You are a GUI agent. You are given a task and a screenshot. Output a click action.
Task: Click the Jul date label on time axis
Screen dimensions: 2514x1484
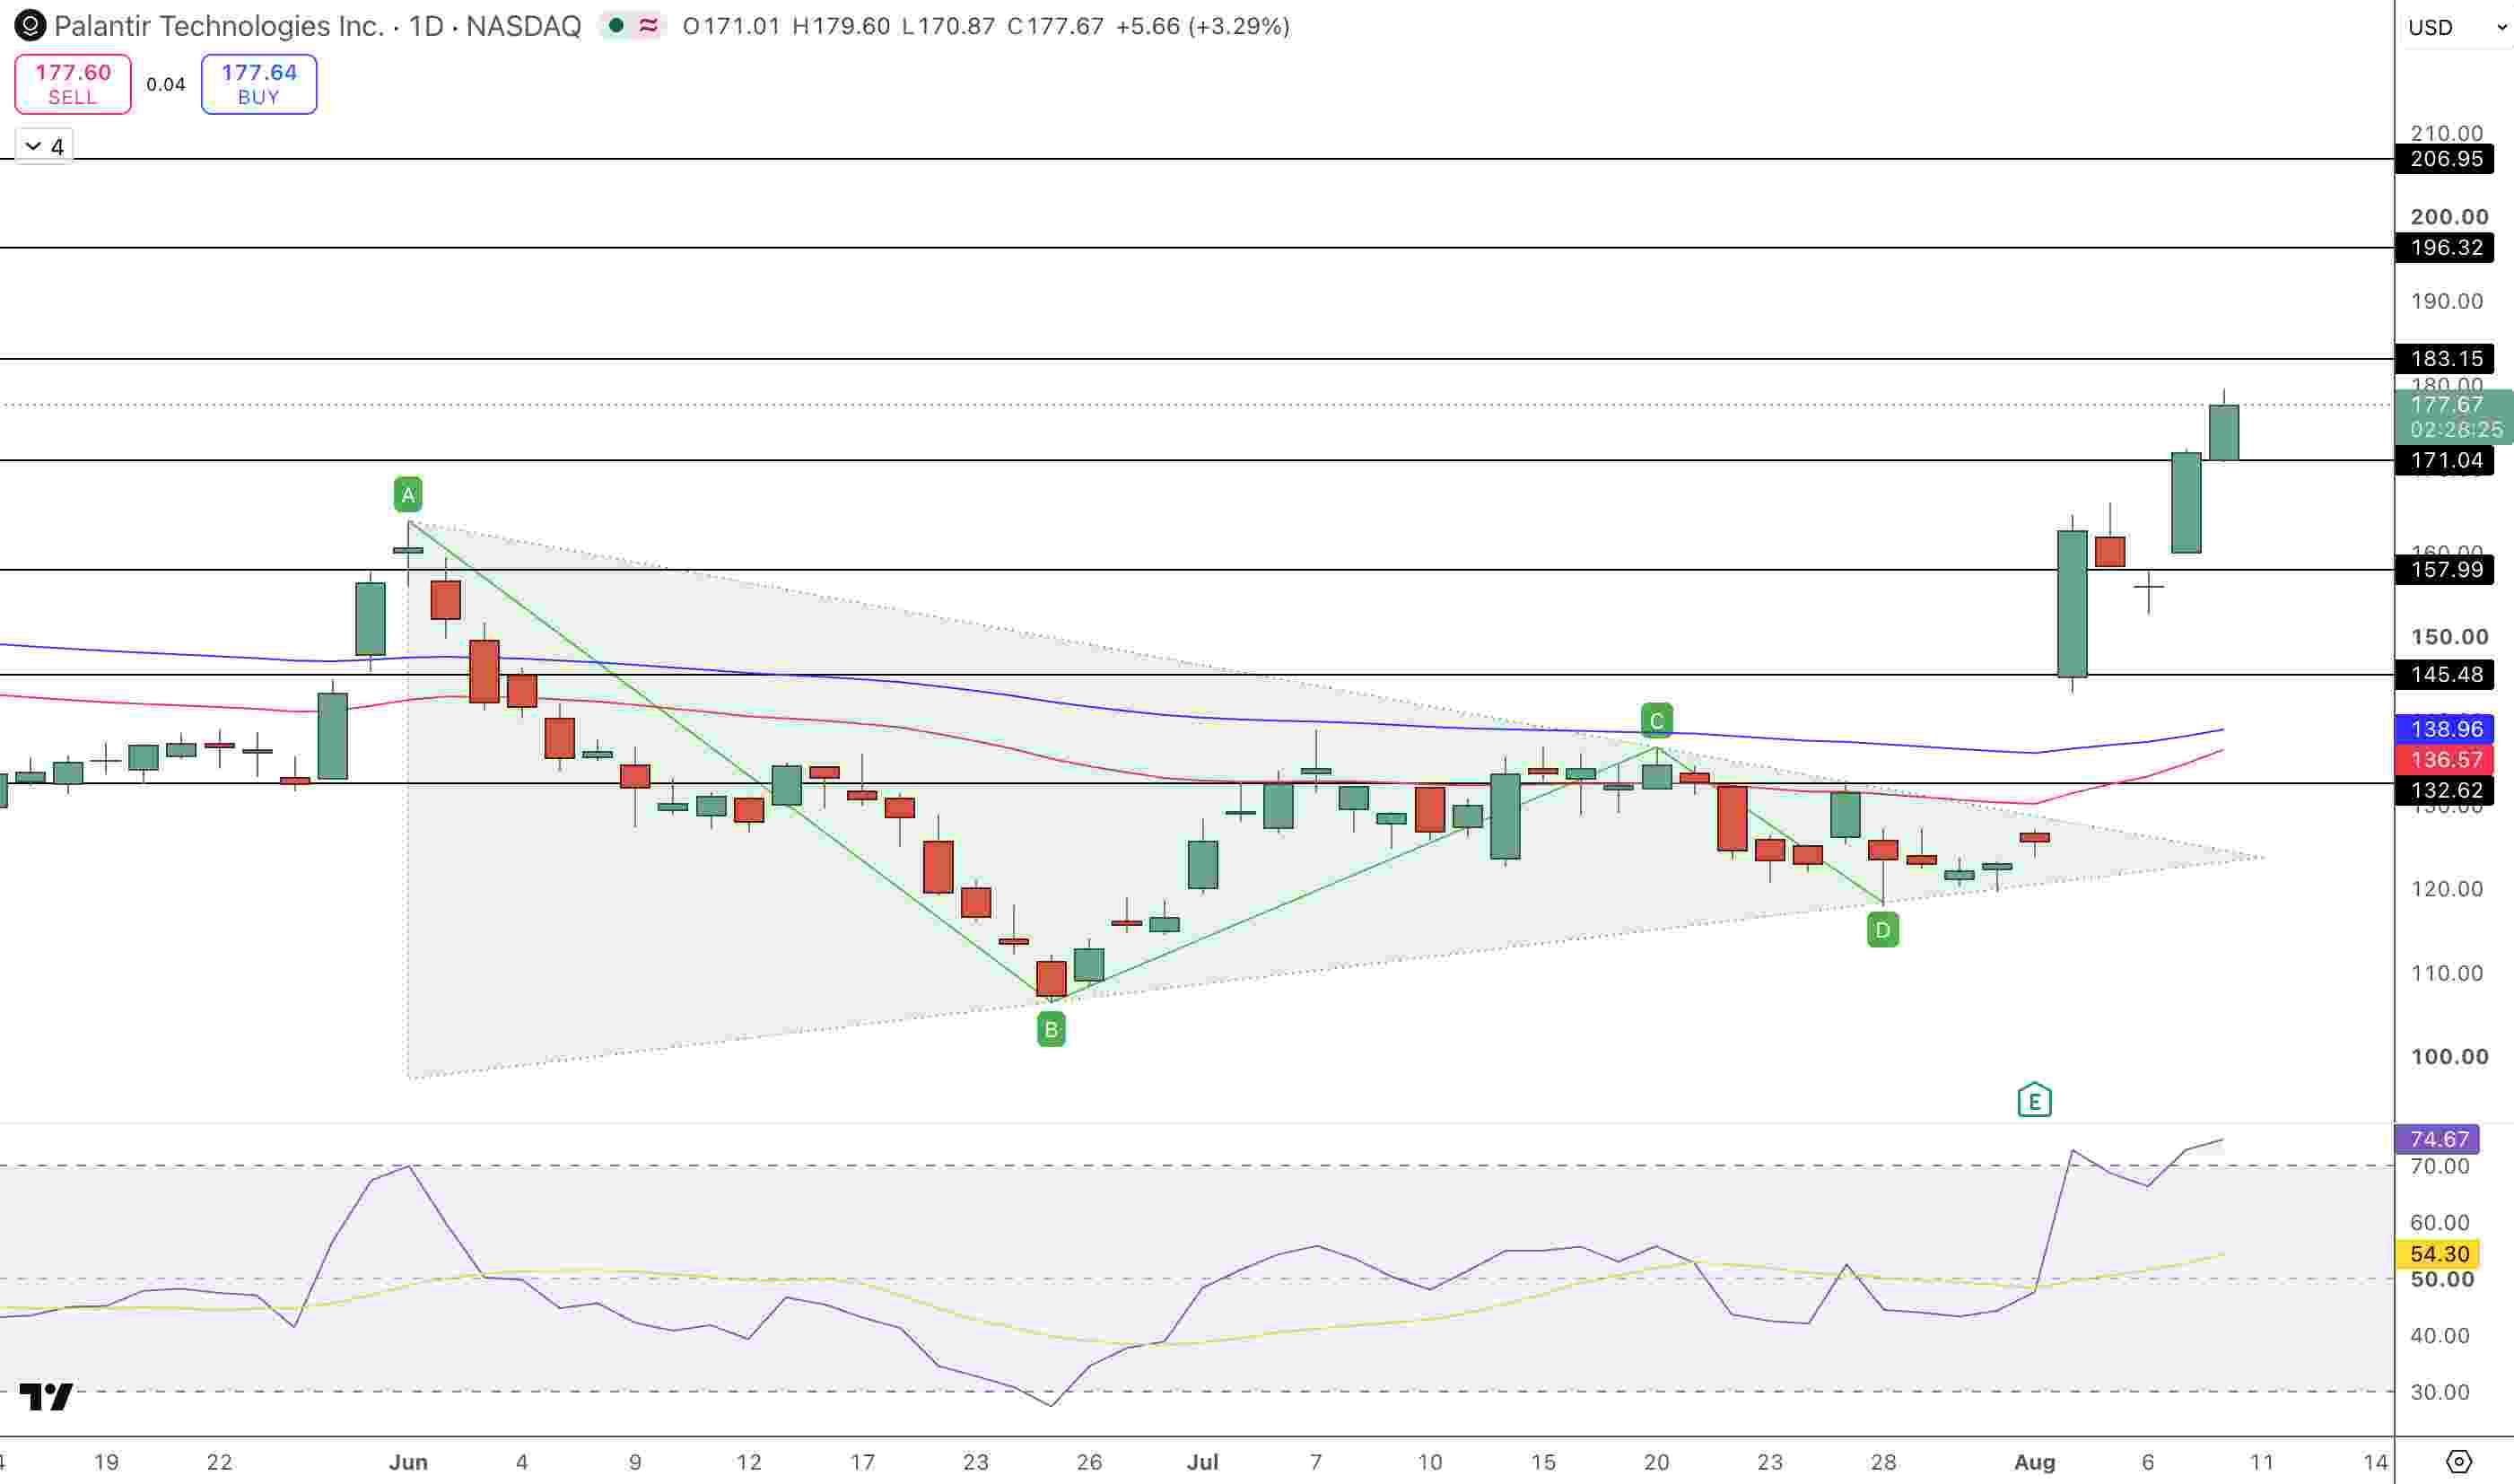click(x=1202, y=1462)
